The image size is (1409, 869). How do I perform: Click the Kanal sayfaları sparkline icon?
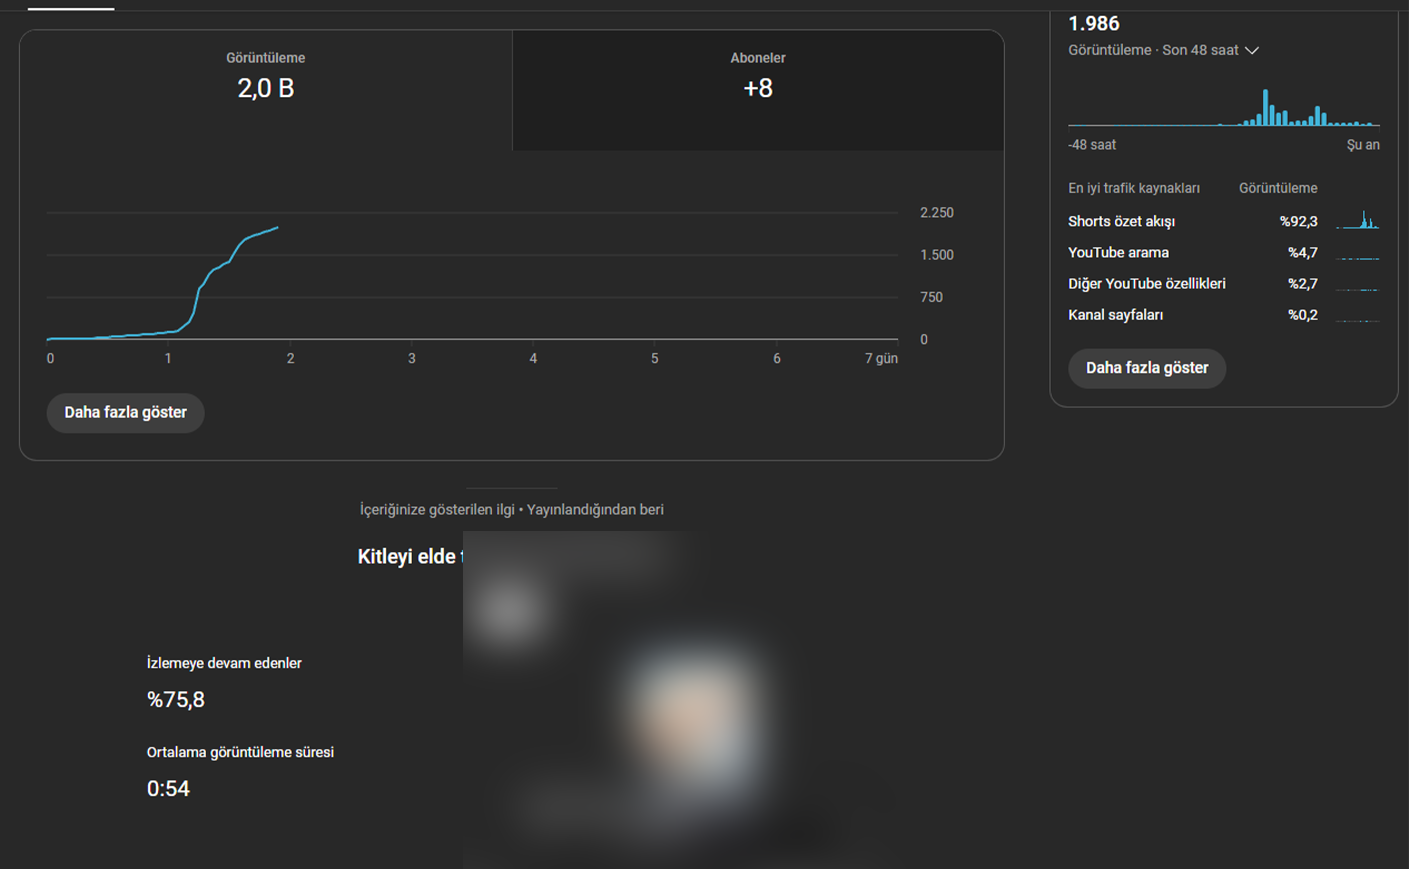(x=1358, y=316)
